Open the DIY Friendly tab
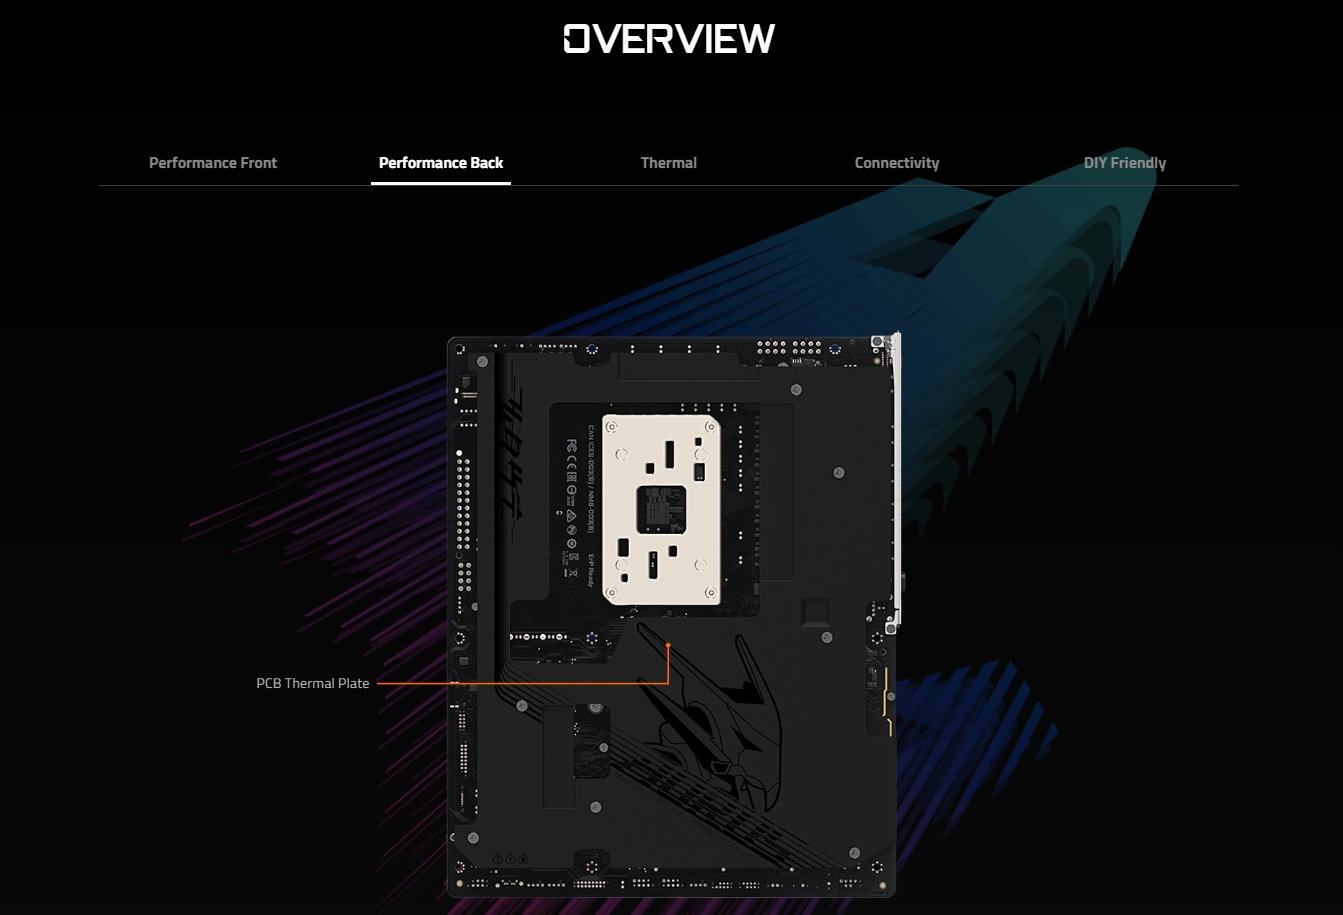 tap(1125, 163)
